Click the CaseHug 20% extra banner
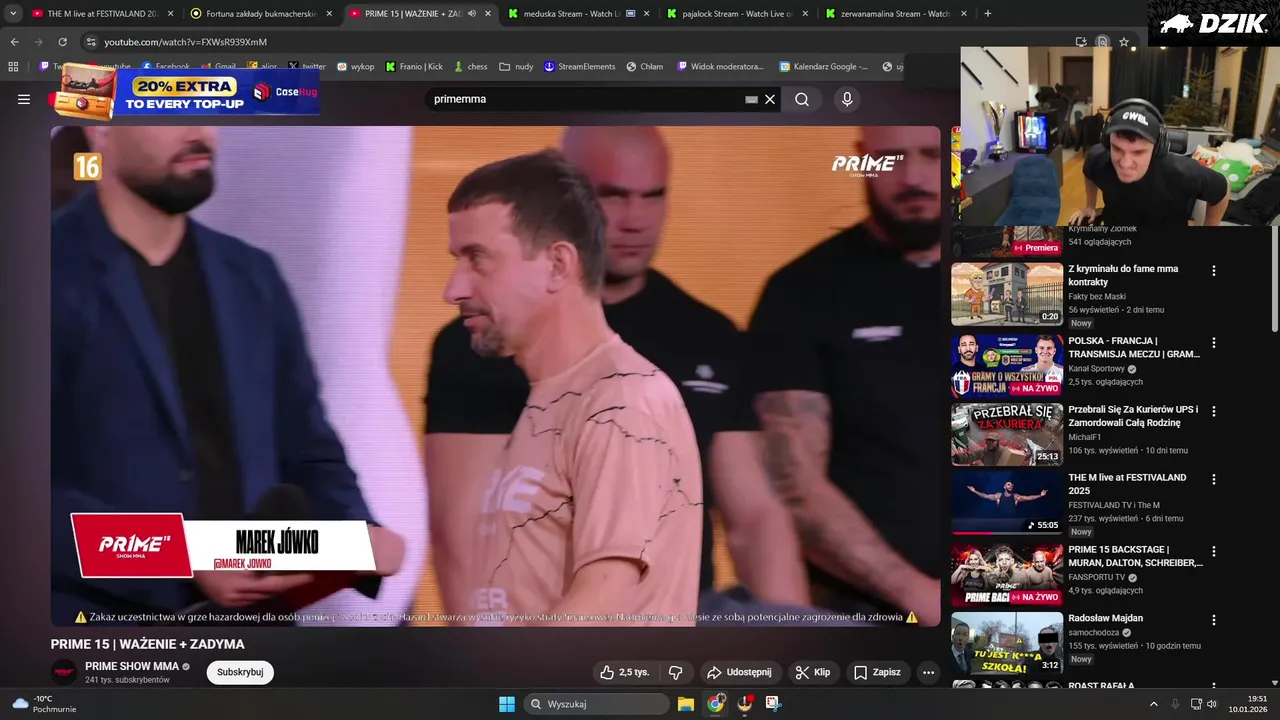This screenshot has height=720, width=1280. point(187,92)
